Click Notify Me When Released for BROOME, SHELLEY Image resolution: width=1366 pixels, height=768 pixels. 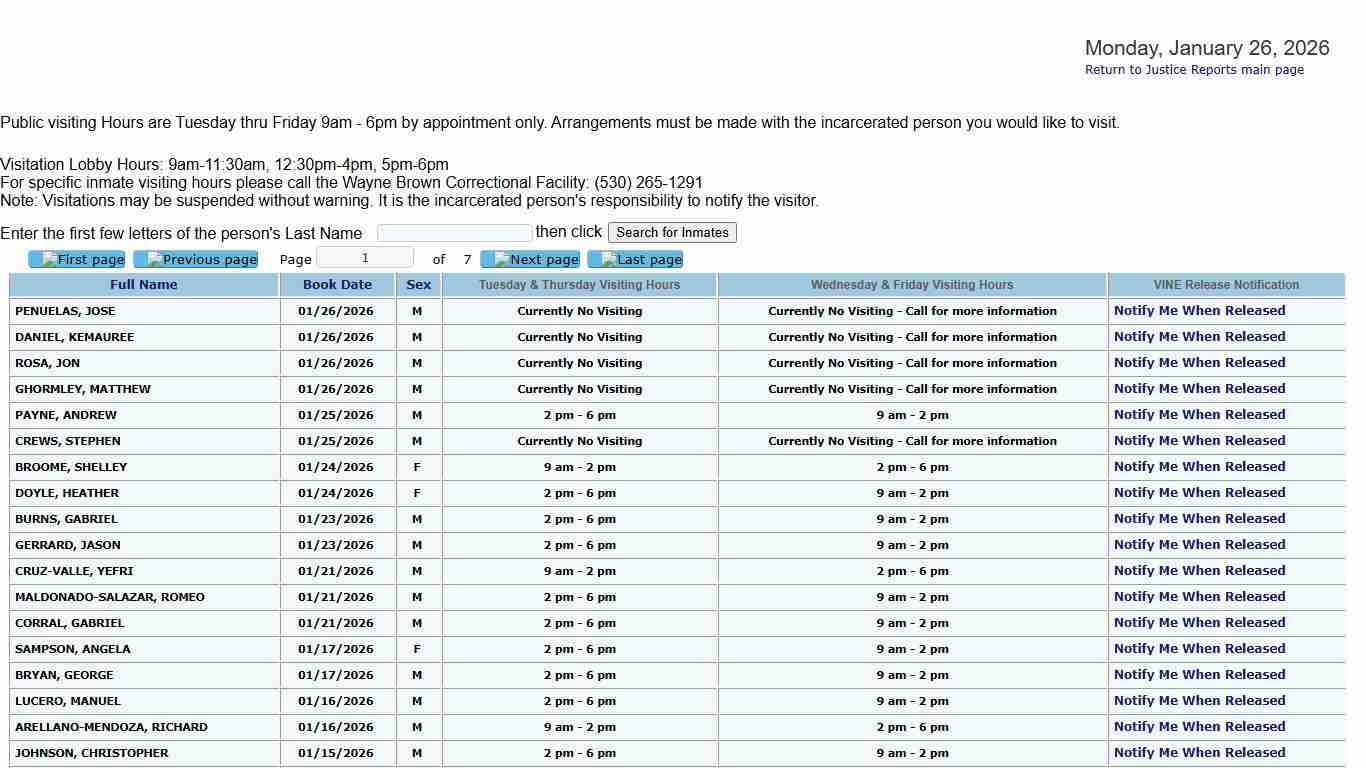[x=1199, y=467]
